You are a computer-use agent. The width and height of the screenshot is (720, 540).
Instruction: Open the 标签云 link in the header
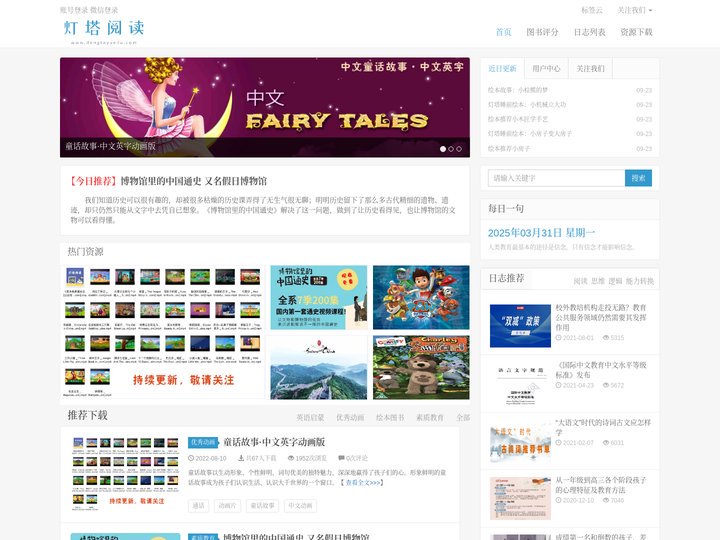pos(592,10)
